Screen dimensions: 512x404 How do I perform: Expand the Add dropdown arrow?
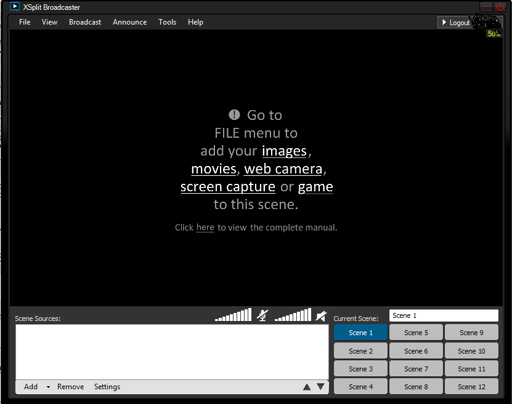pyautogui.click(x=48, y=387)
